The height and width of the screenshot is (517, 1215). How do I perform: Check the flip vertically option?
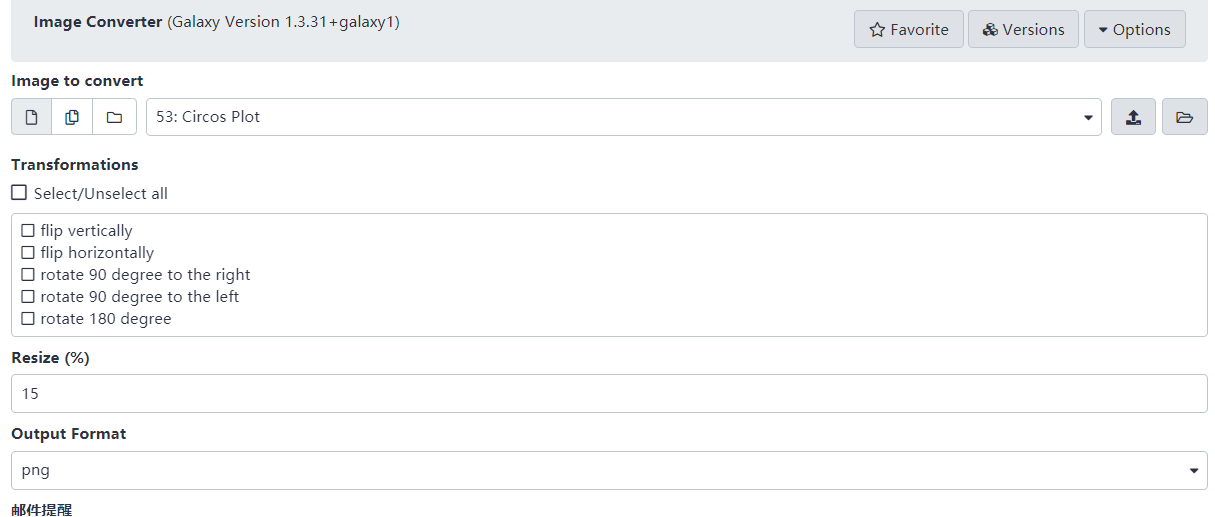coord(28,231)
